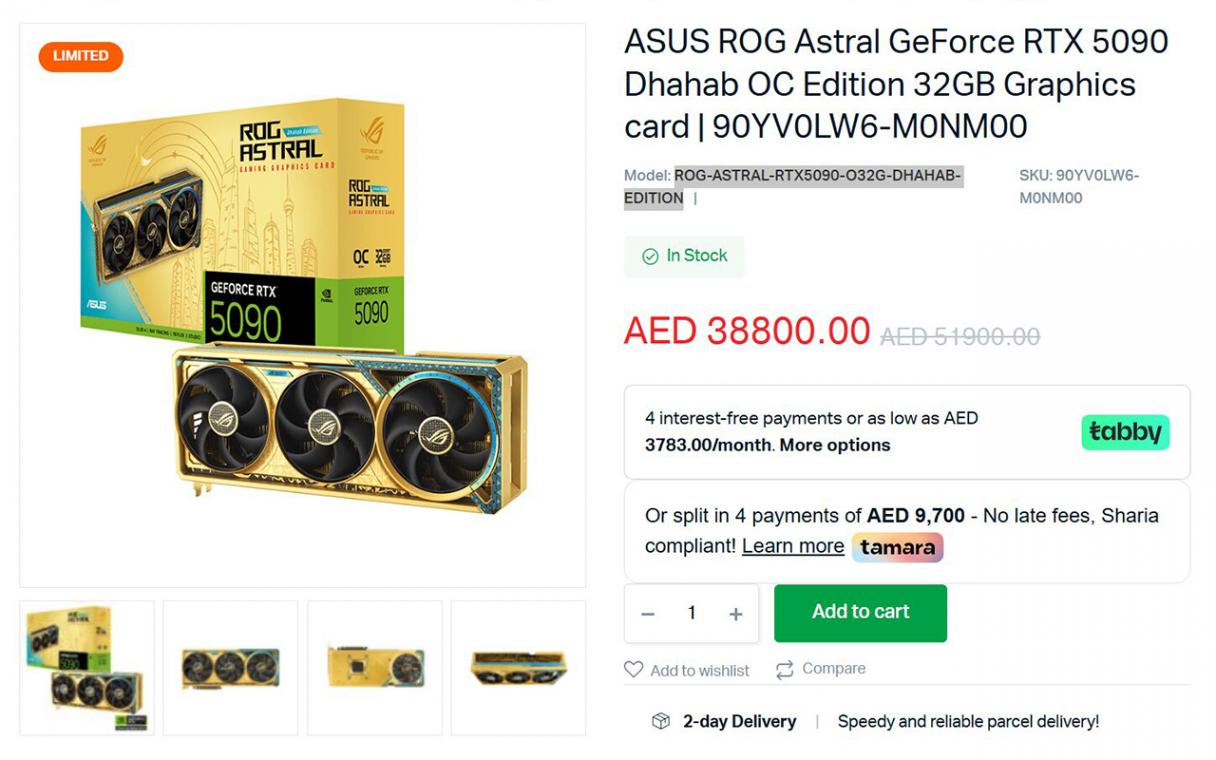Open tamara Learn more link

(x=793, y=546)
